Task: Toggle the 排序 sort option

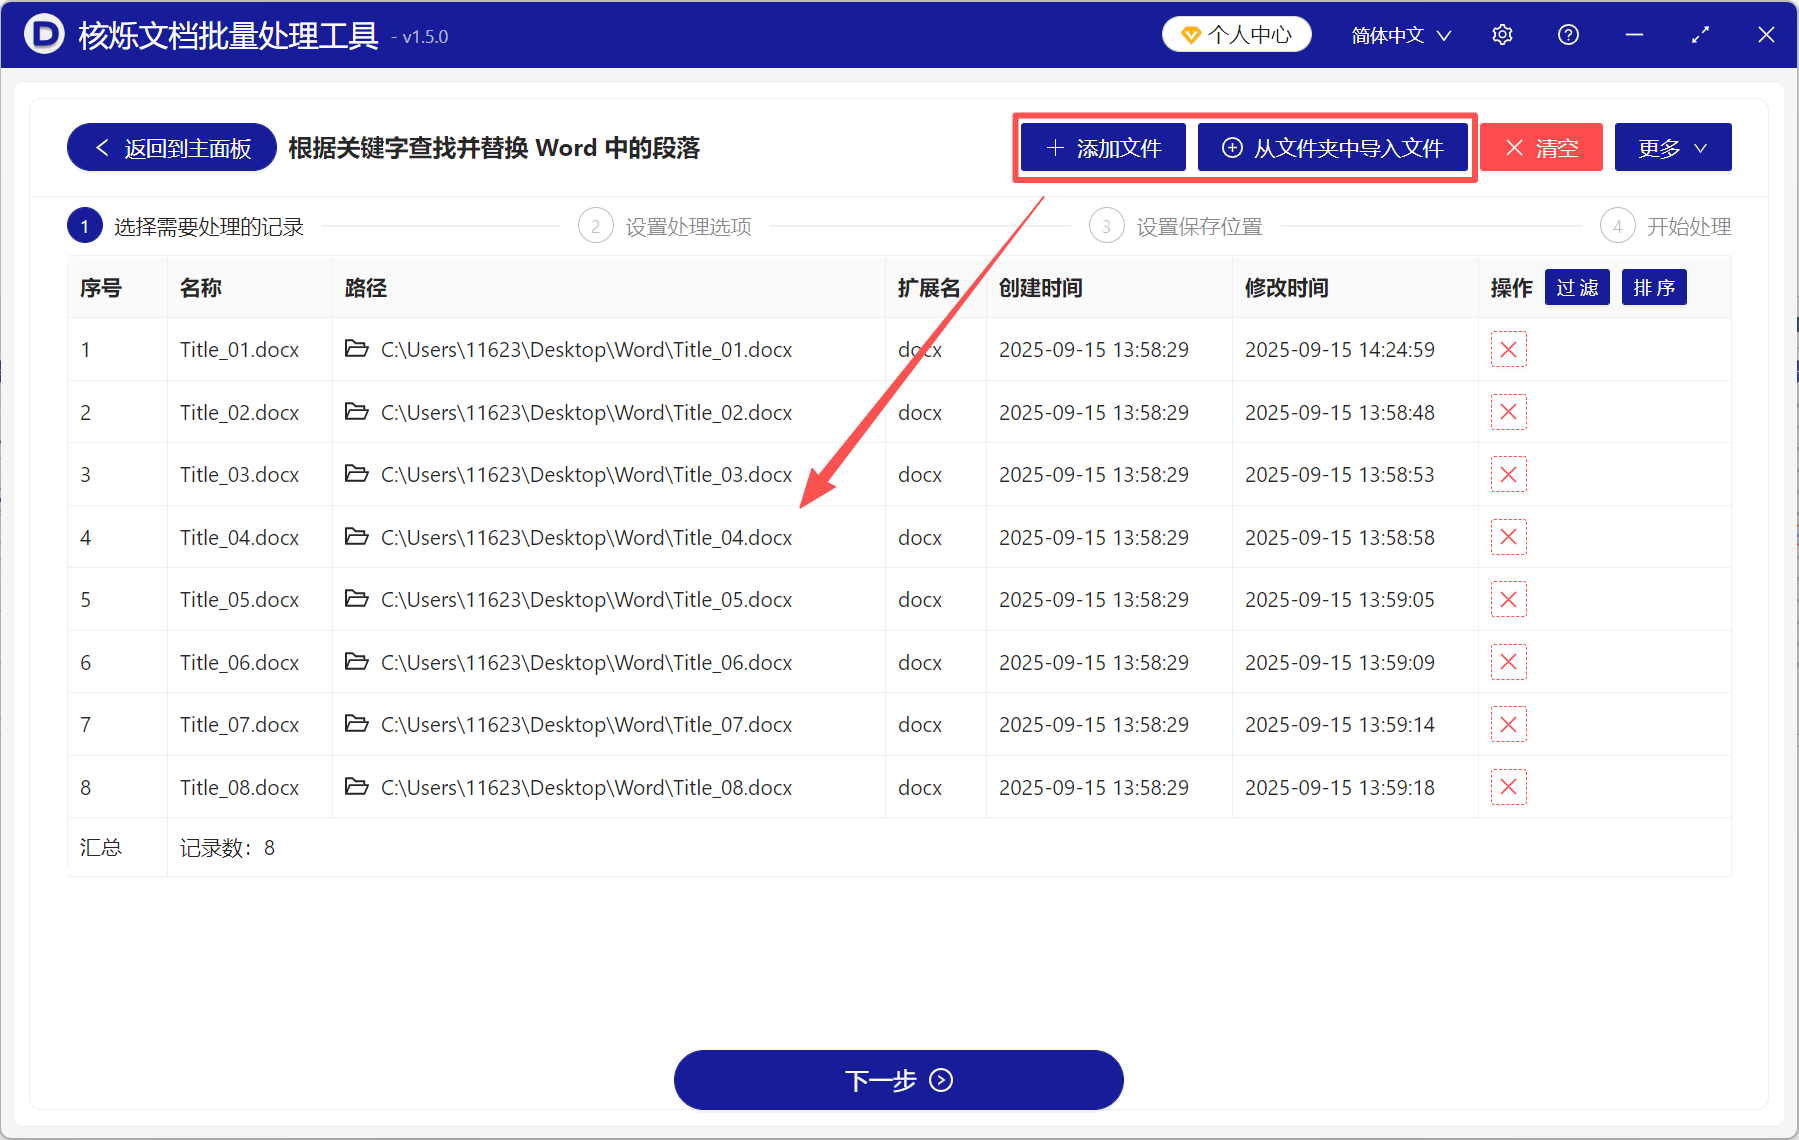Action: tap(1653, 287)
